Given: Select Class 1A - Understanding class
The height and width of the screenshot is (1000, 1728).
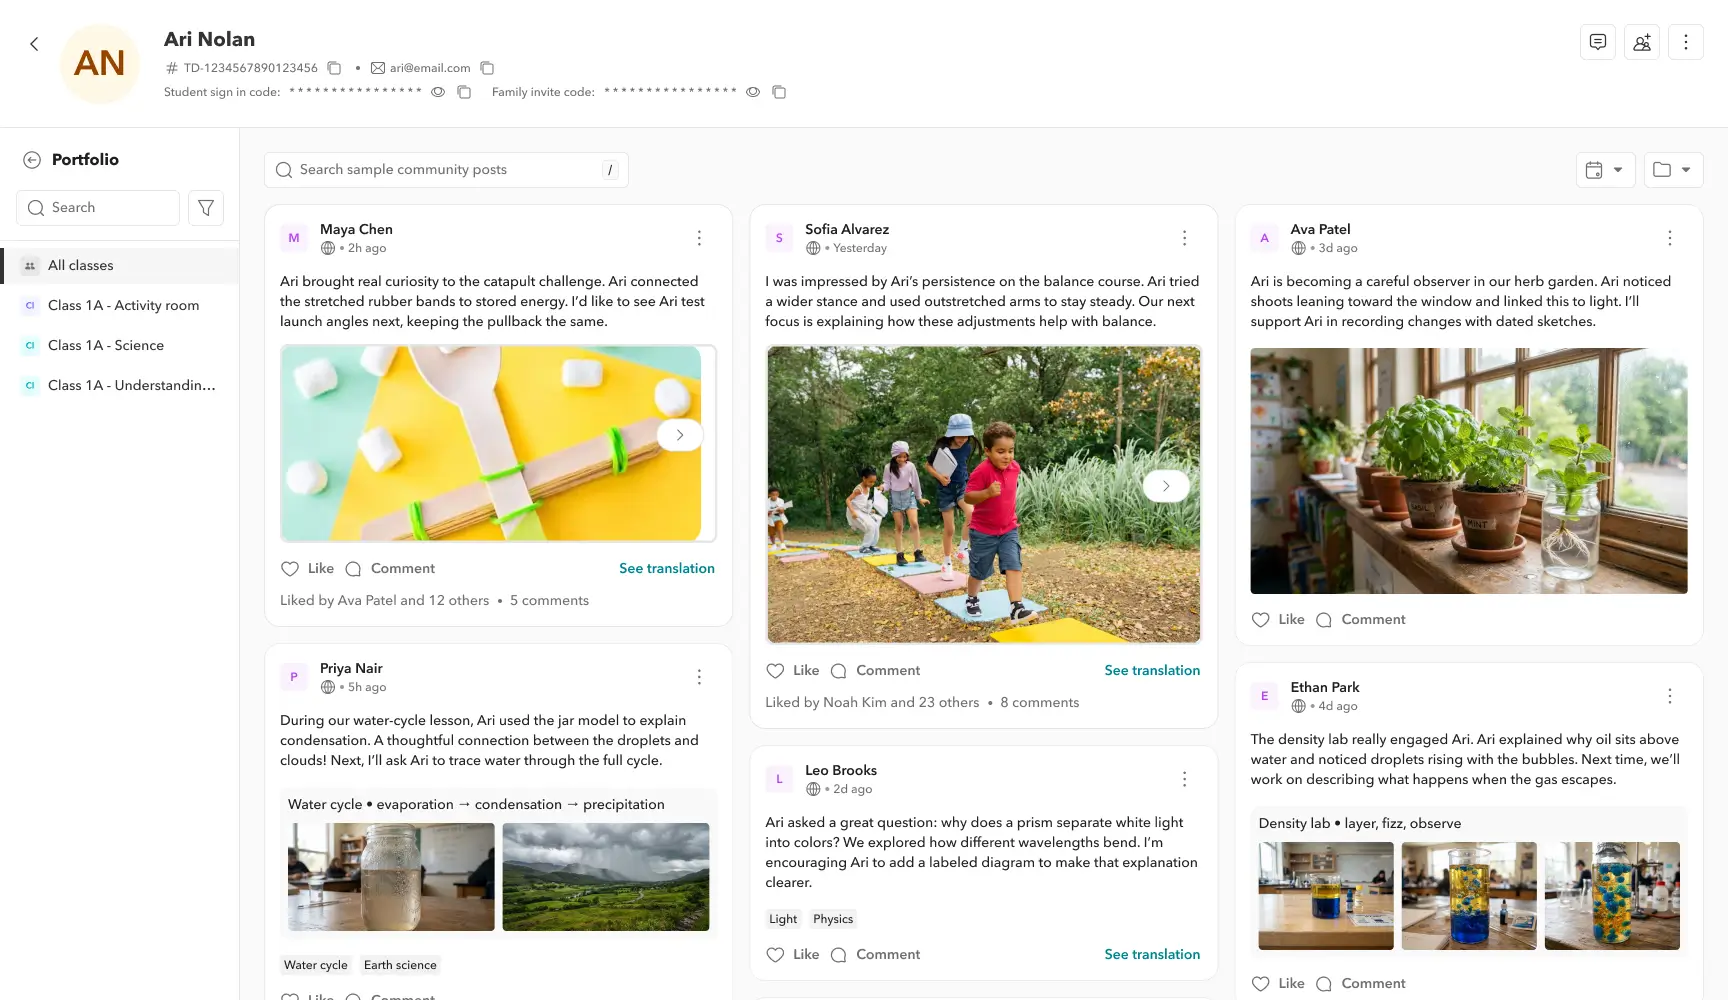Looking at the screenshot, I should point(120,385).
